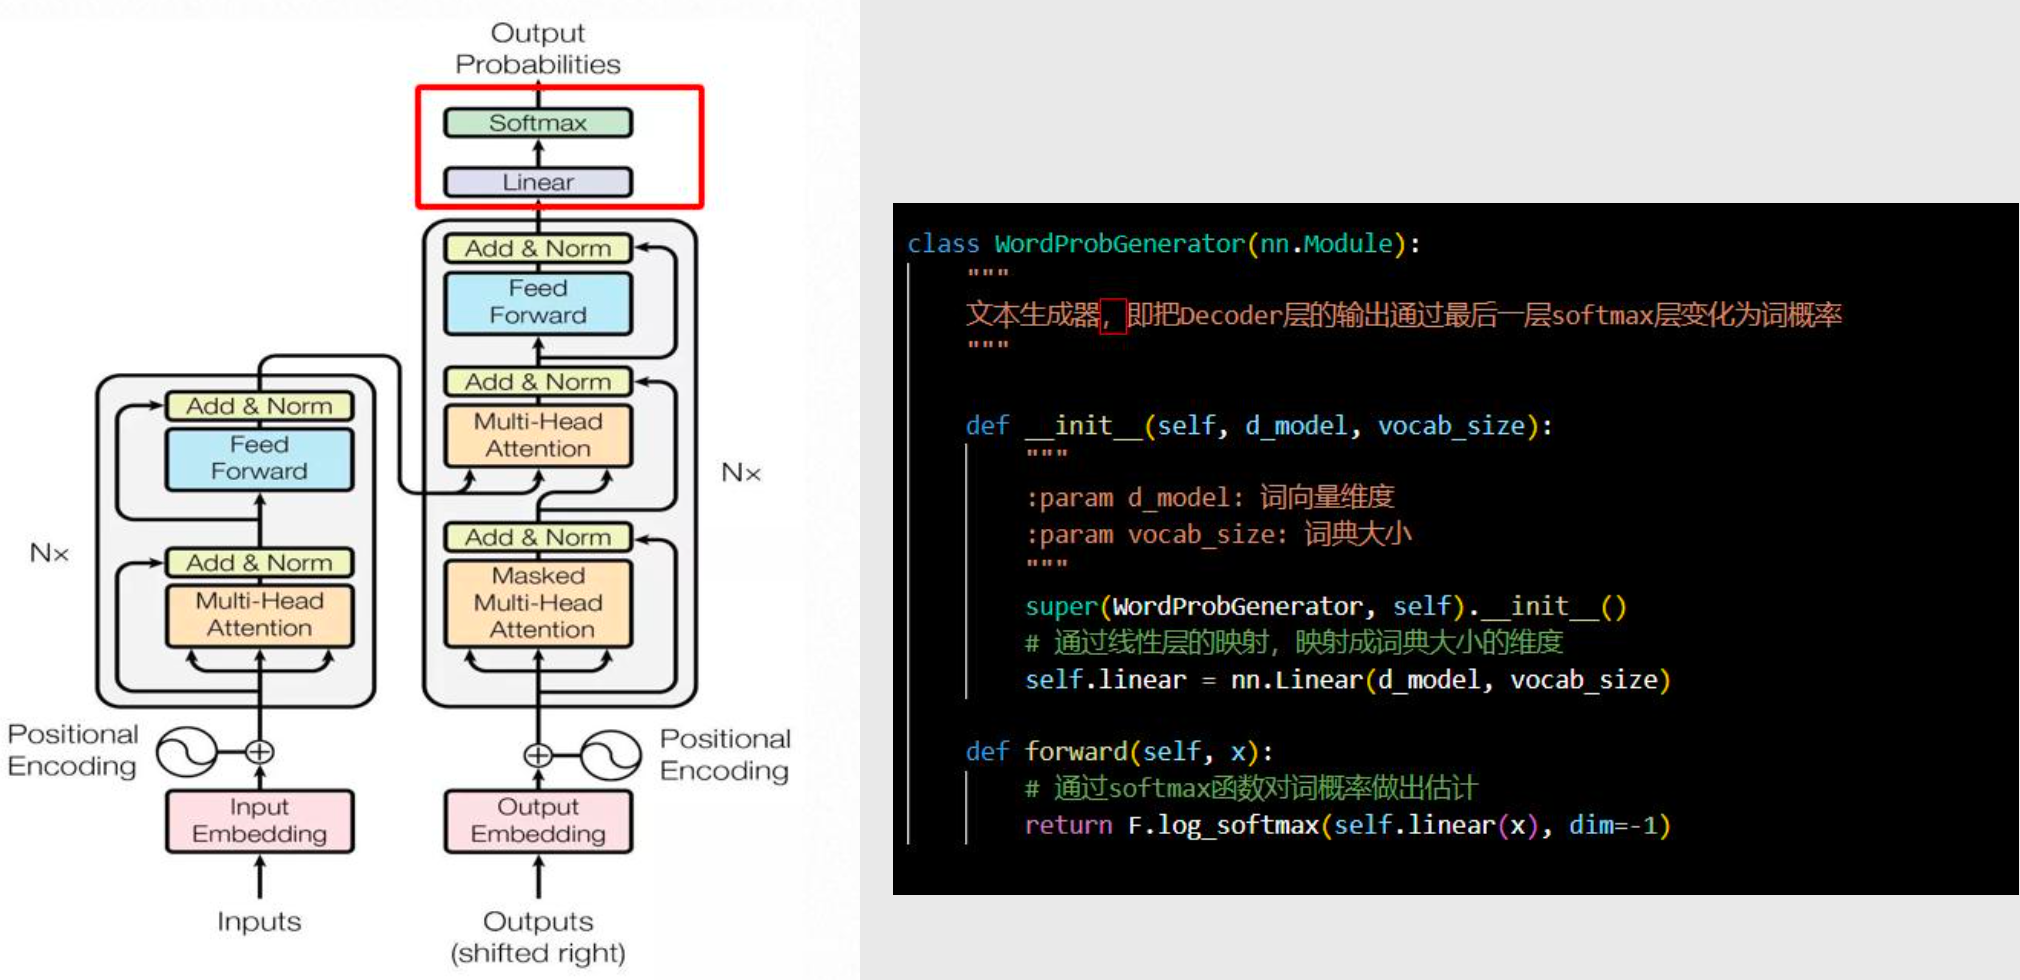
Task: Select the Softmax block in the diagram
Action: click(x=538, y=123)
